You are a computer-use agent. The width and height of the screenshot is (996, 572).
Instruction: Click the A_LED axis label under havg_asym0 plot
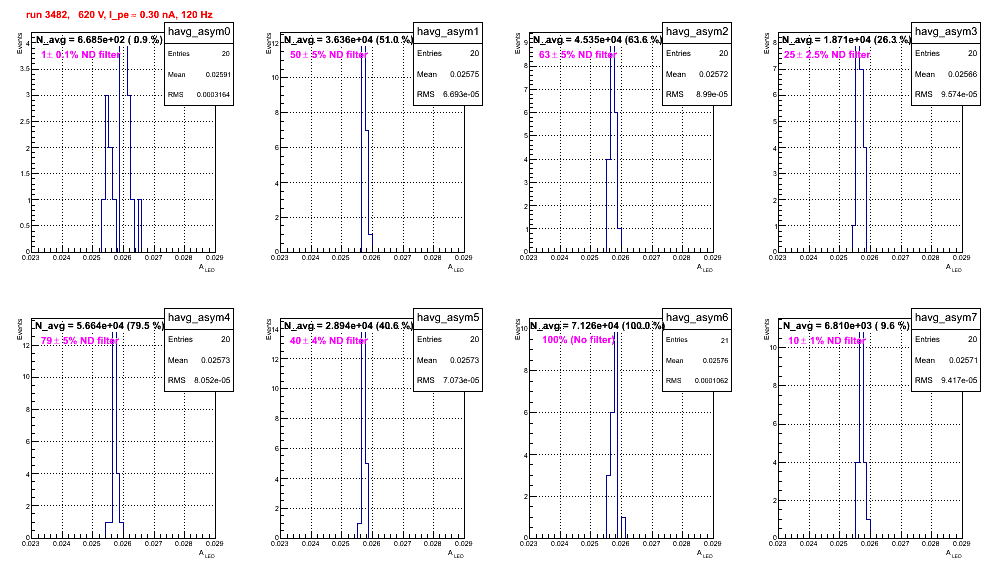click(x=207, y=268)
